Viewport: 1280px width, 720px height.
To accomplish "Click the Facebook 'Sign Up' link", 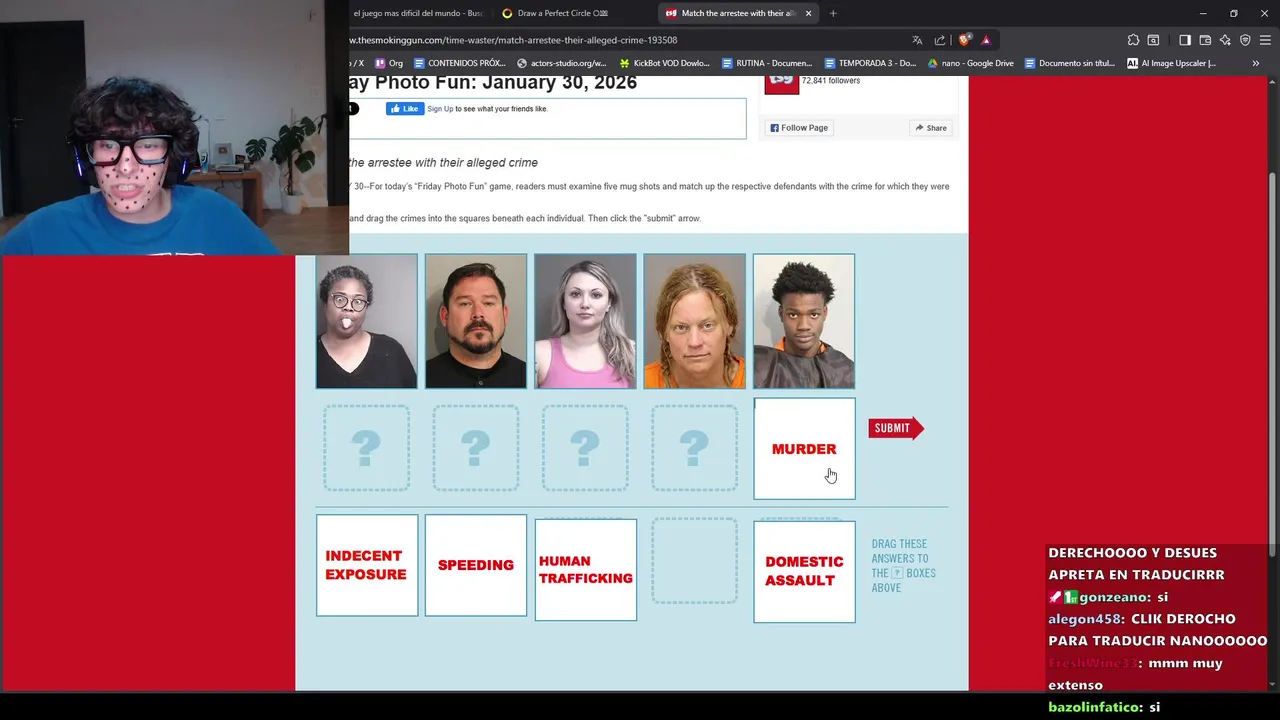I will [x=440, y=109].
